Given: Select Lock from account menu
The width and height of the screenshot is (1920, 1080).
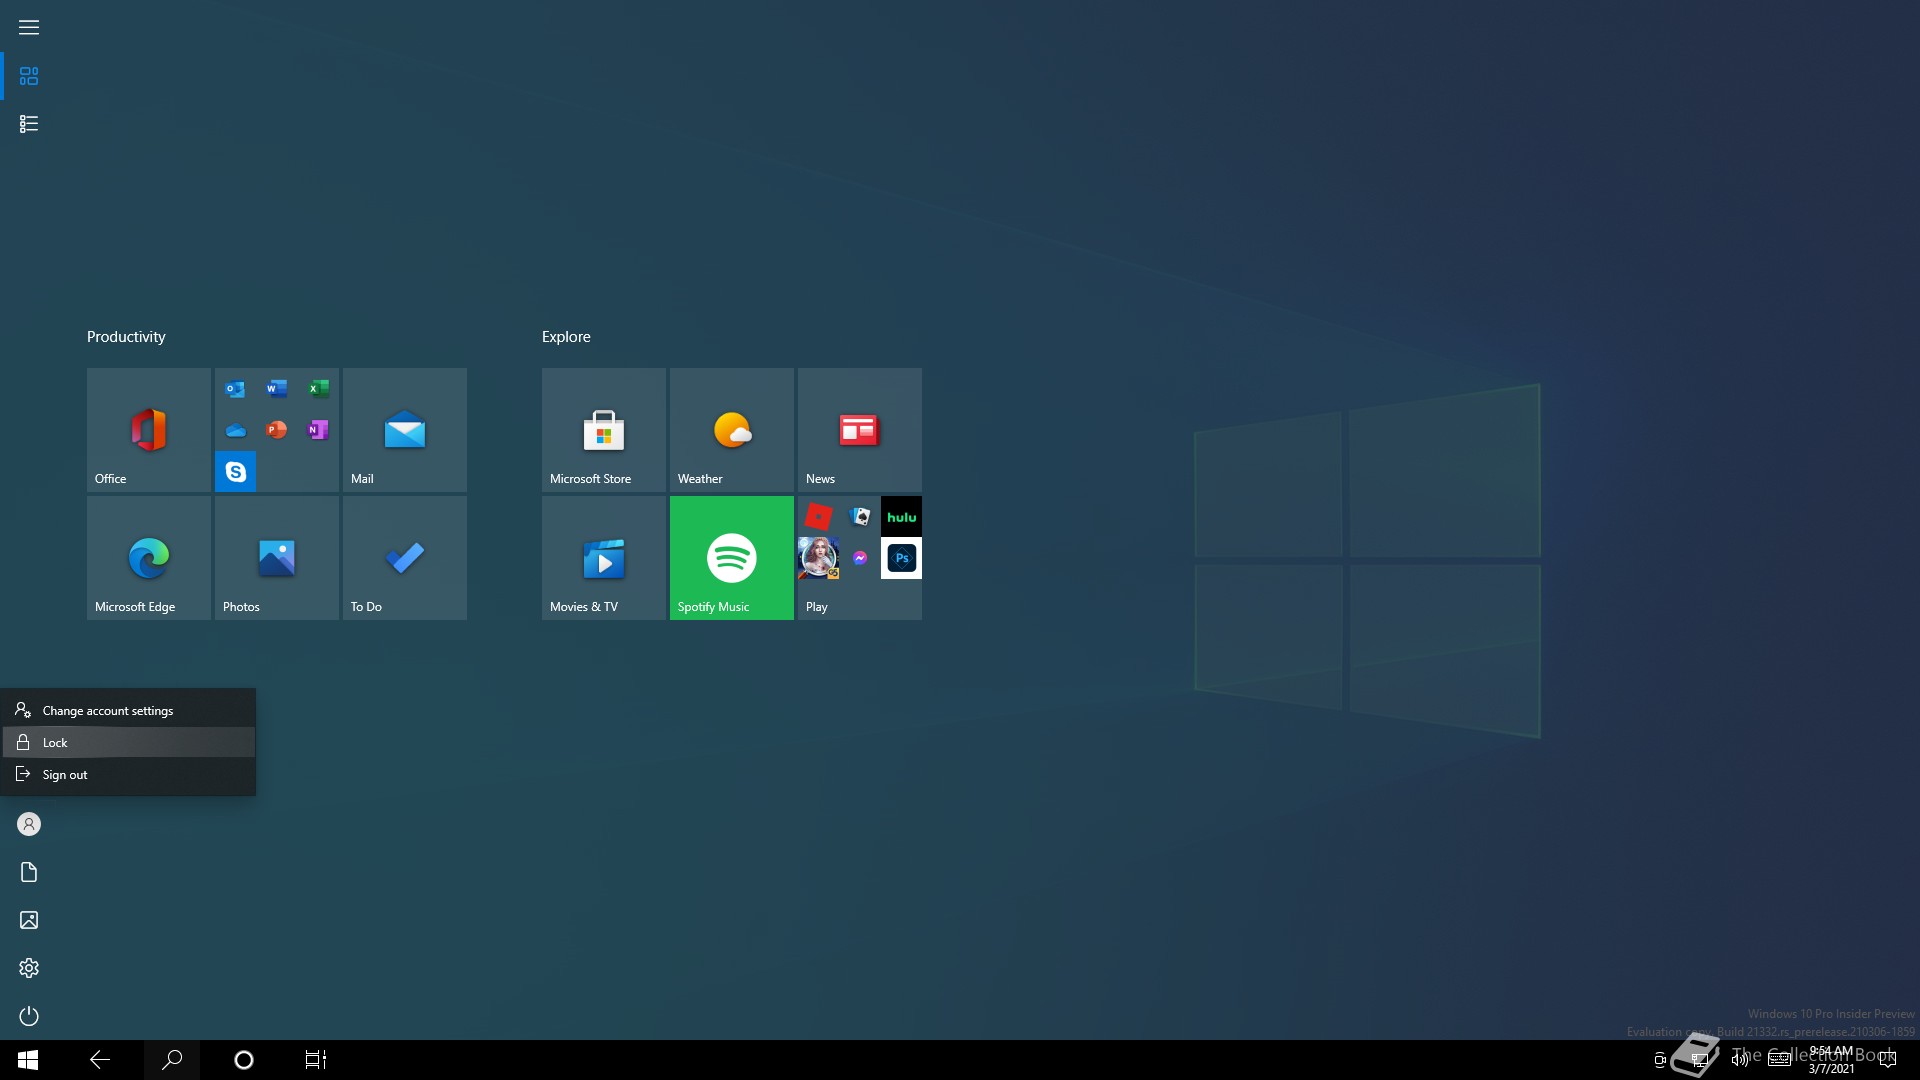Looking at the screenshot, I should 56,743.
